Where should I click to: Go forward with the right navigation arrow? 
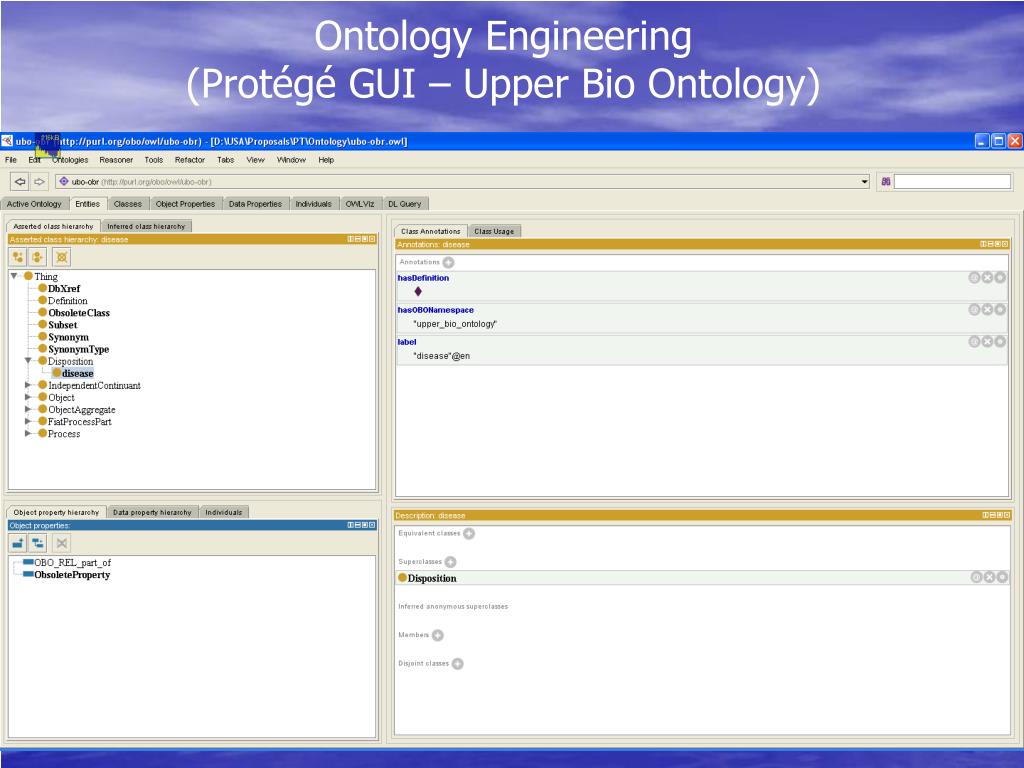[x=39, y=182]
